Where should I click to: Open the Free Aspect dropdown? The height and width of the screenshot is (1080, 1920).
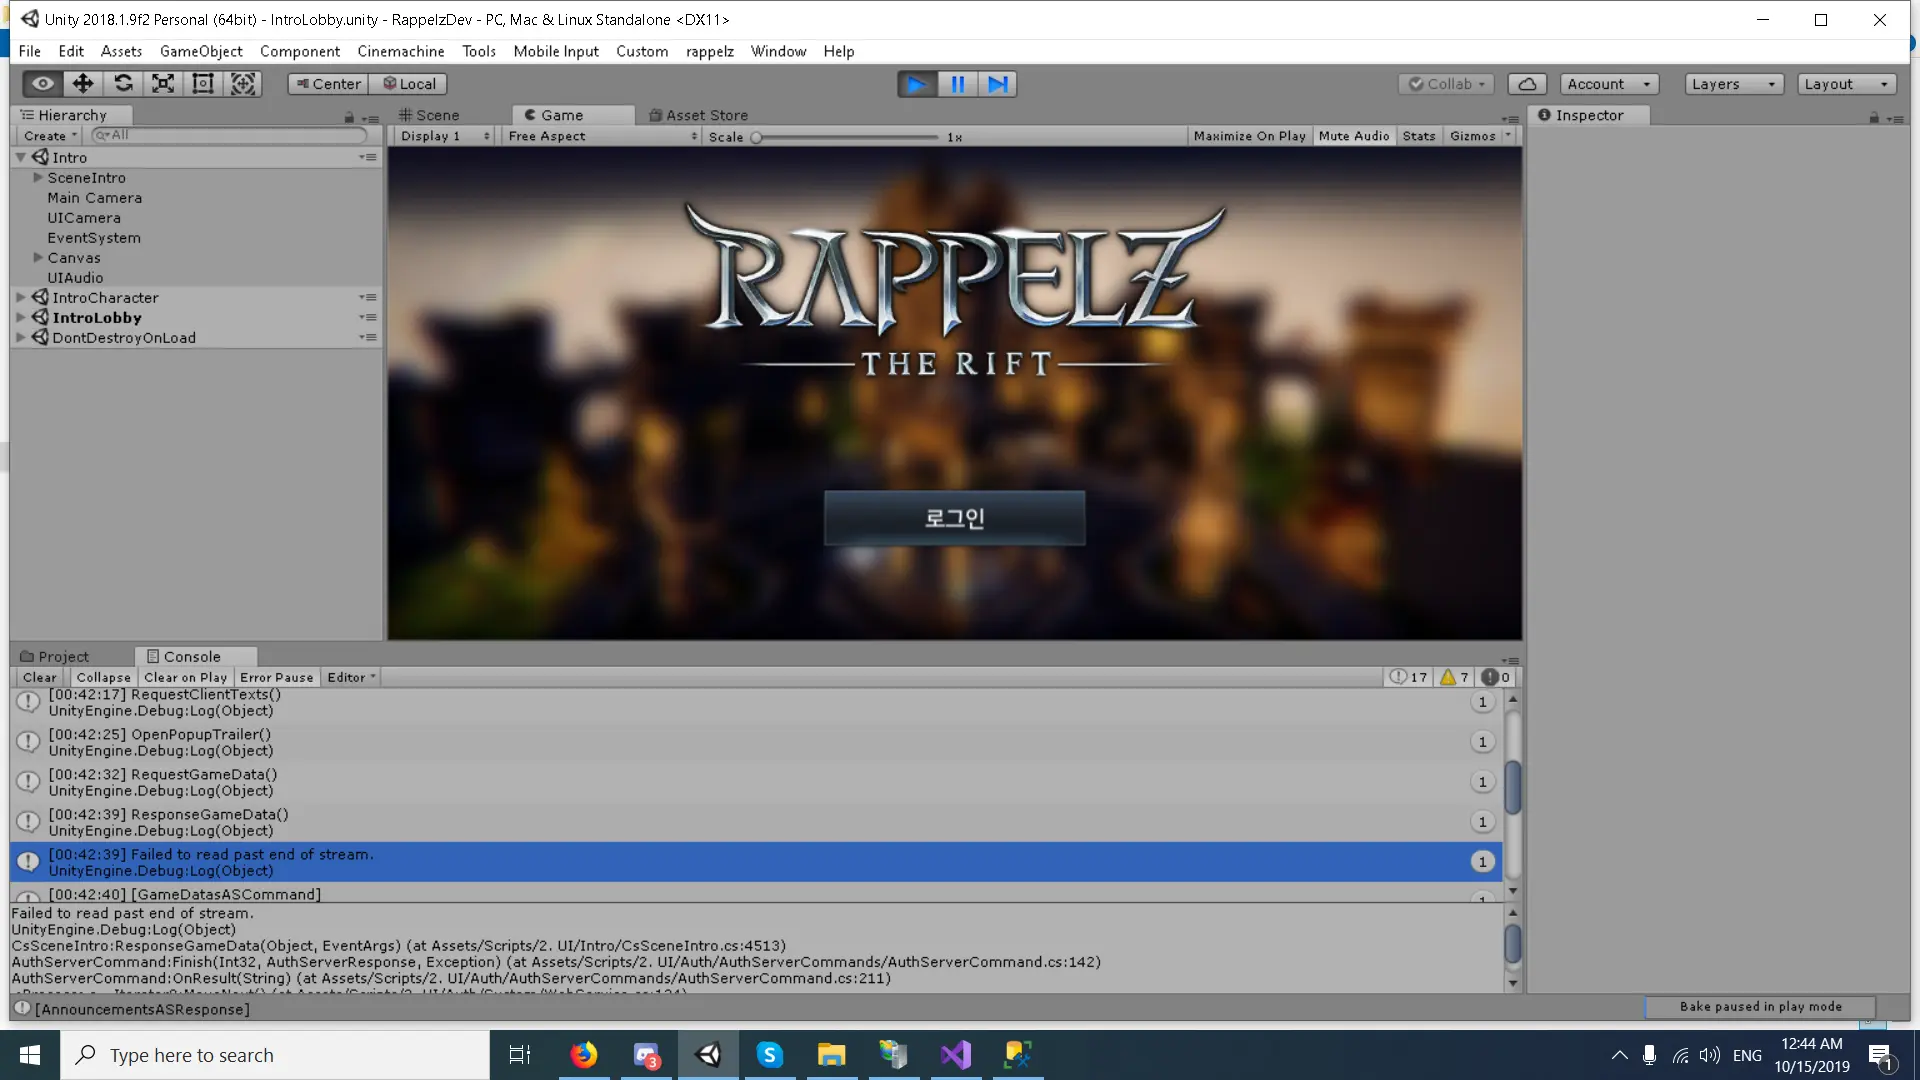(x=602, y=136)
